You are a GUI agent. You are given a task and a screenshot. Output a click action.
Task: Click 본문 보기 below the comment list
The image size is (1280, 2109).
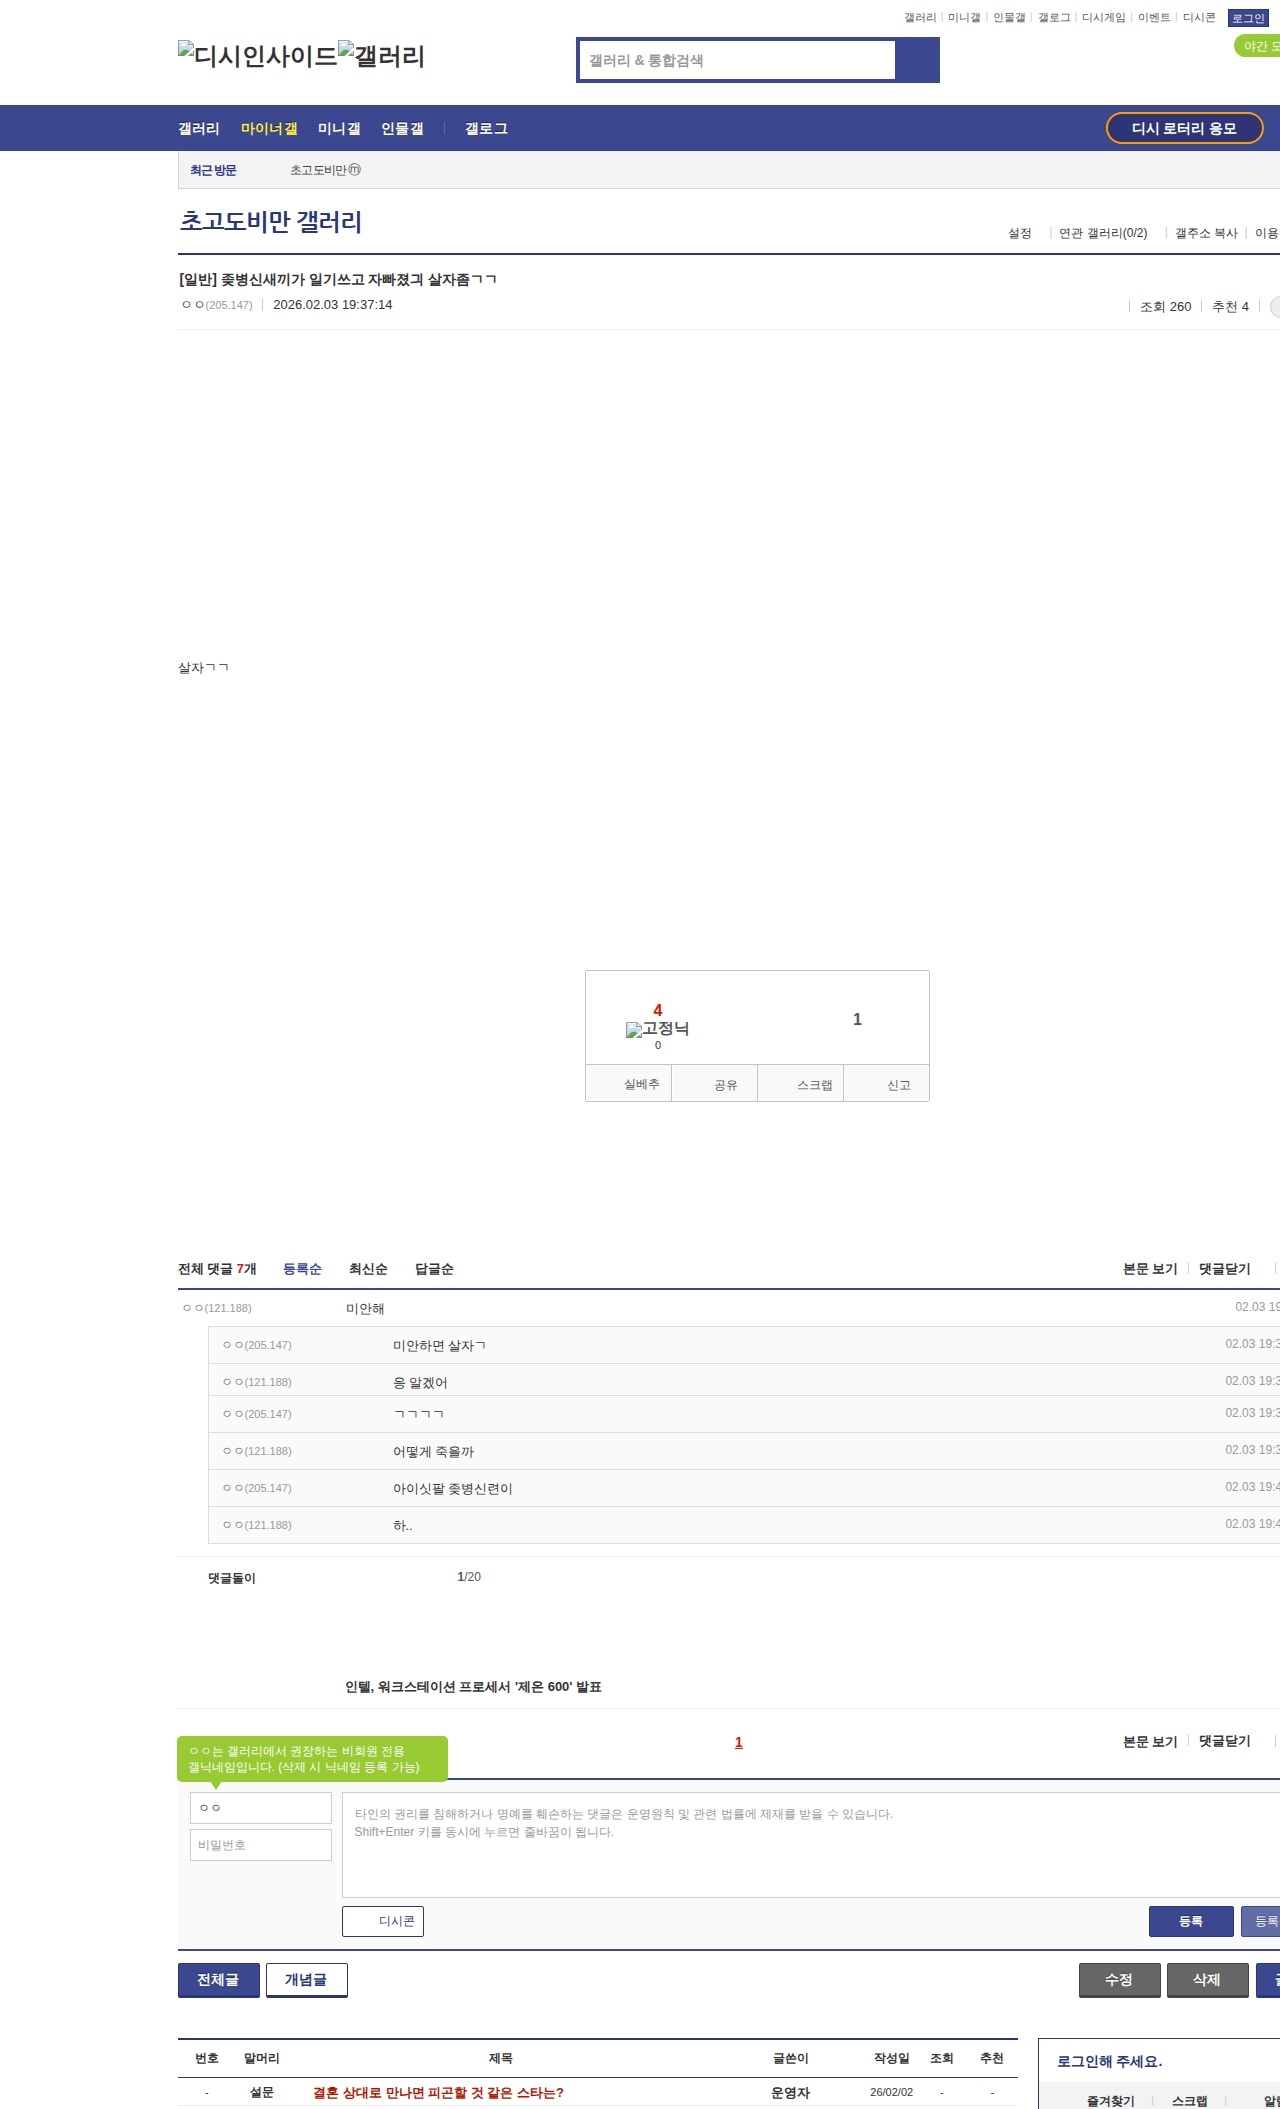click(x=1150, y=1742)
